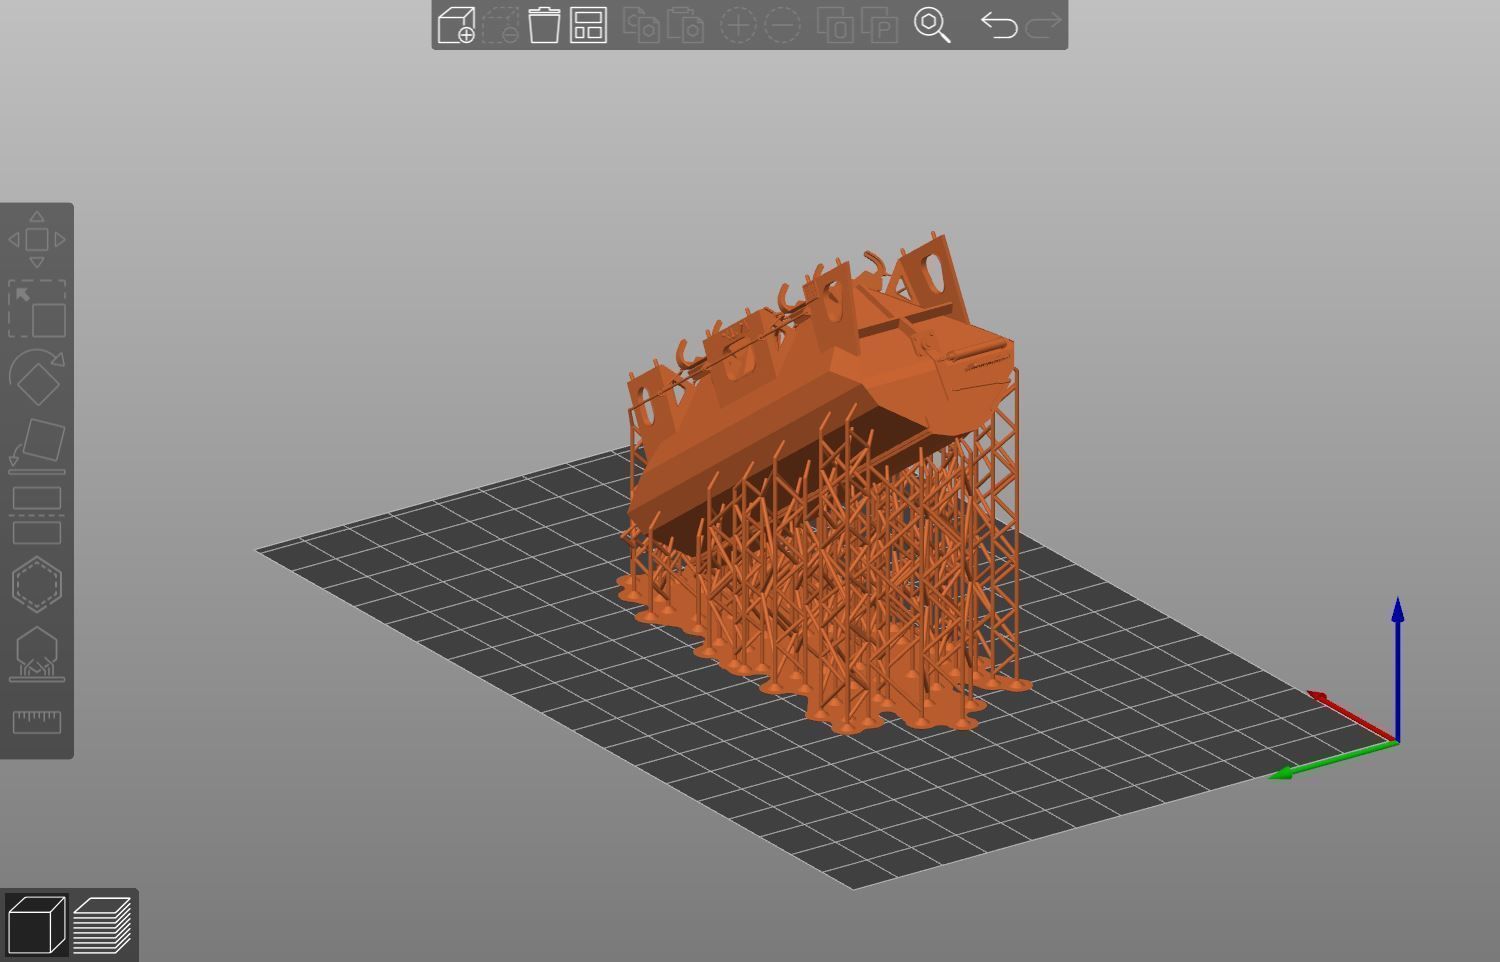1500x962 pixels.
Task: Select the Place on face tool
Action: click(x=37, y=446)
